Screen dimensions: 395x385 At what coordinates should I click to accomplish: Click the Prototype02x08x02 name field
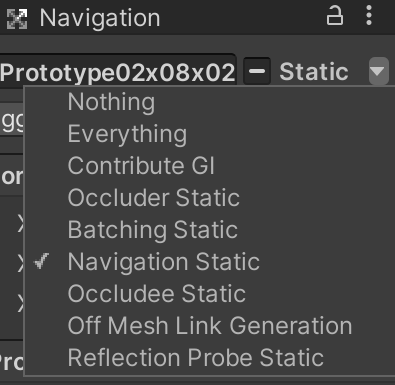pos(118,69)
